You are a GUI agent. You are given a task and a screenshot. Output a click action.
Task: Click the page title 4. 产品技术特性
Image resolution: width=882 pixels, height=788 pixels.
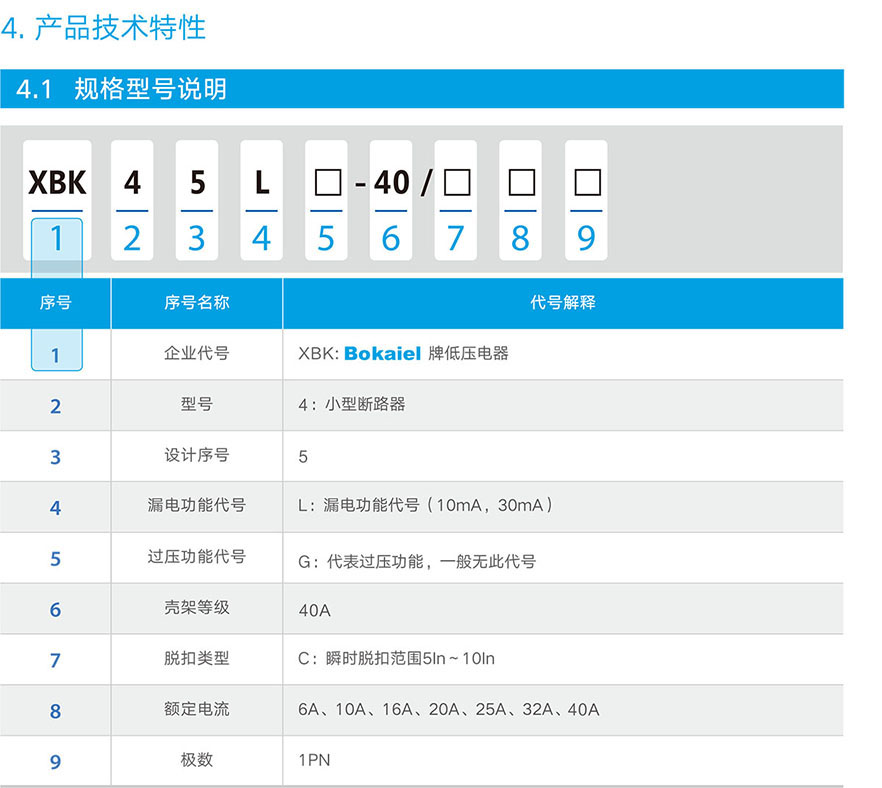[104, 28]
